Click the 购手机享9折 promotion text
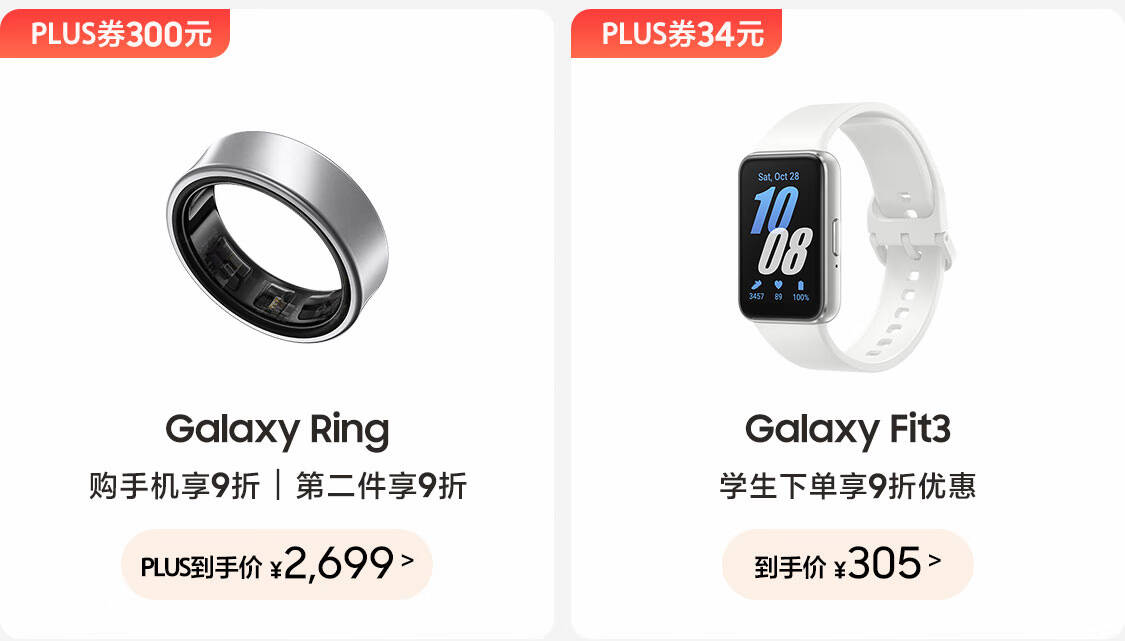This screenshot has height=641, width=1125. [x=174, y=486]
